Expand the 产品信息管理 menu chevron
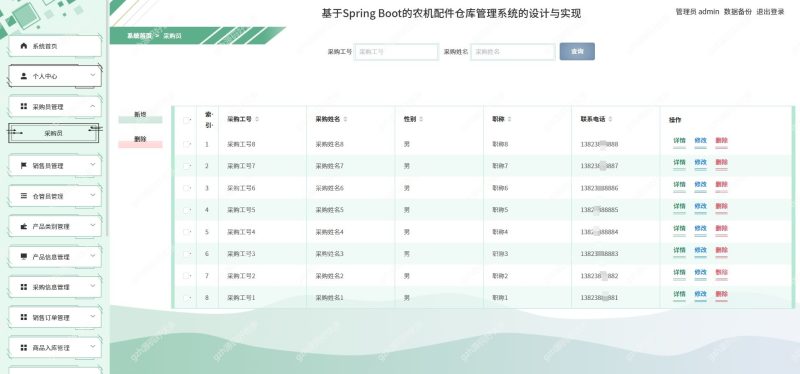This screenshot has width=800, height=374. tap(93, 256)
